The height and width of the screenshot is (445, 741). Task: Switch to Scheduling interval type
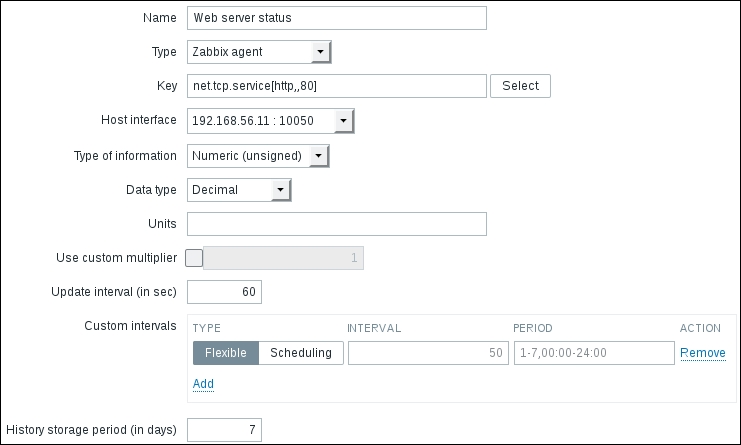point(301,353)
